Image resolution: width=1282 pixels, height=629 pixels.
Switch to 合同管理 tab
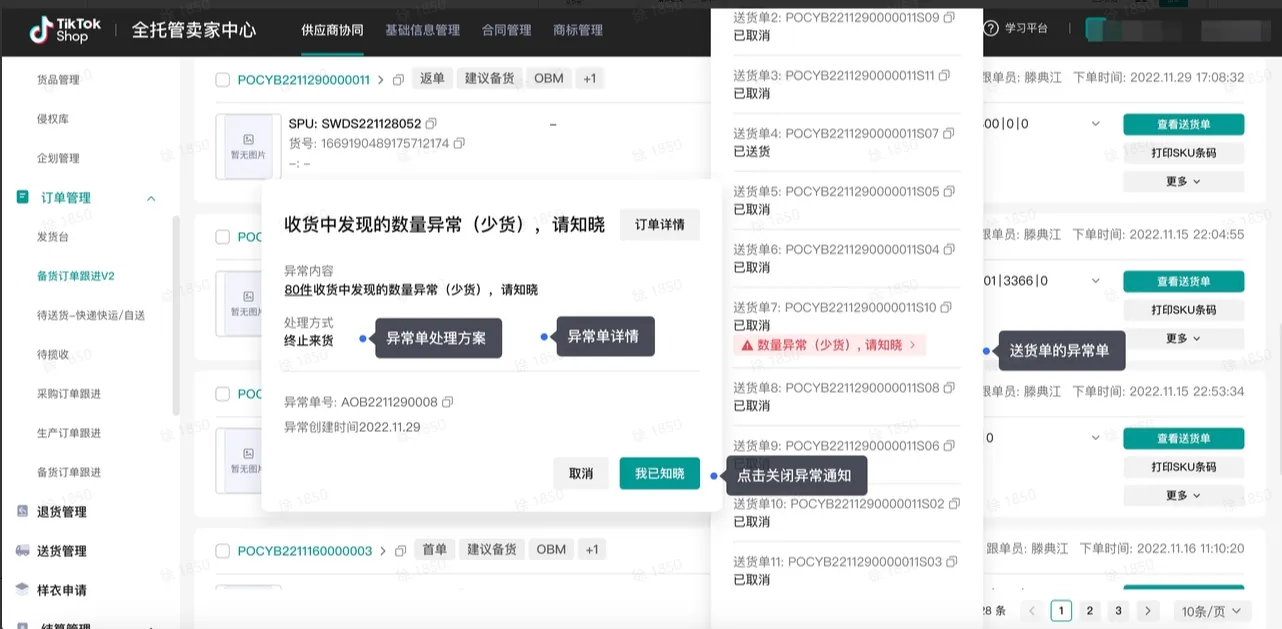click(506, 30)
